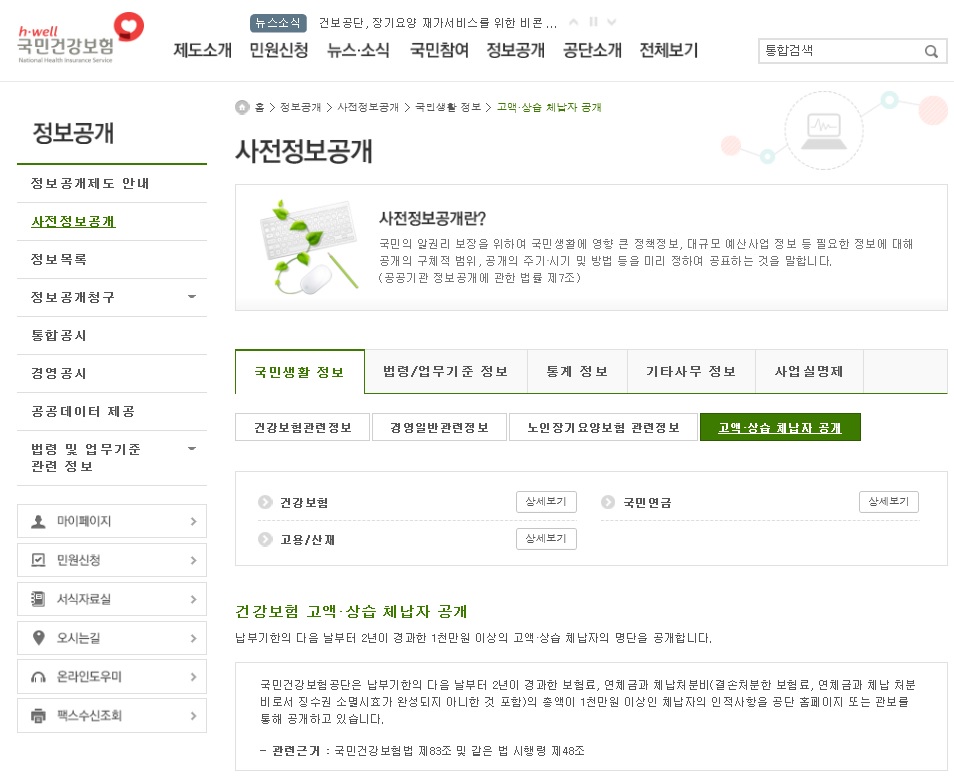The width and height of the screenshot is (954, 778).
Task: Expand 법령 및 업무기준 관련 정보 menu
Action: pos(192,449)
